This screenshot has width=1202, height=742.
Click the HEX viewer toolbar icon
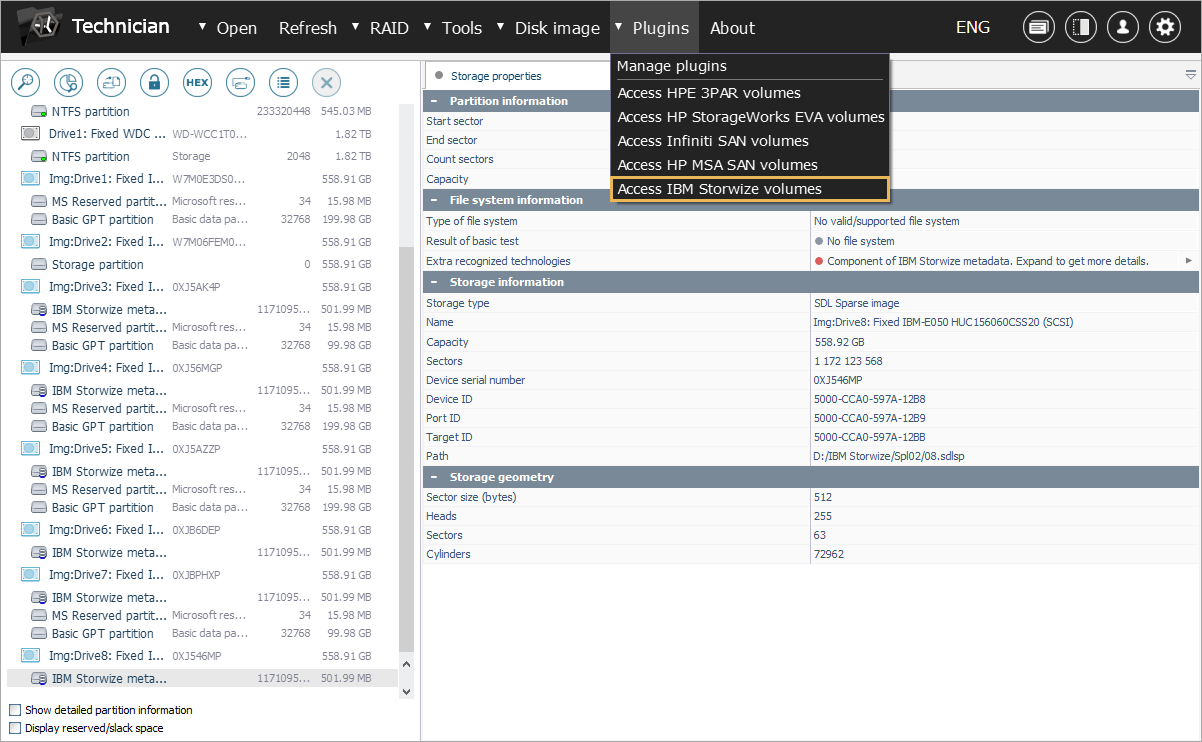click(197, 82)
